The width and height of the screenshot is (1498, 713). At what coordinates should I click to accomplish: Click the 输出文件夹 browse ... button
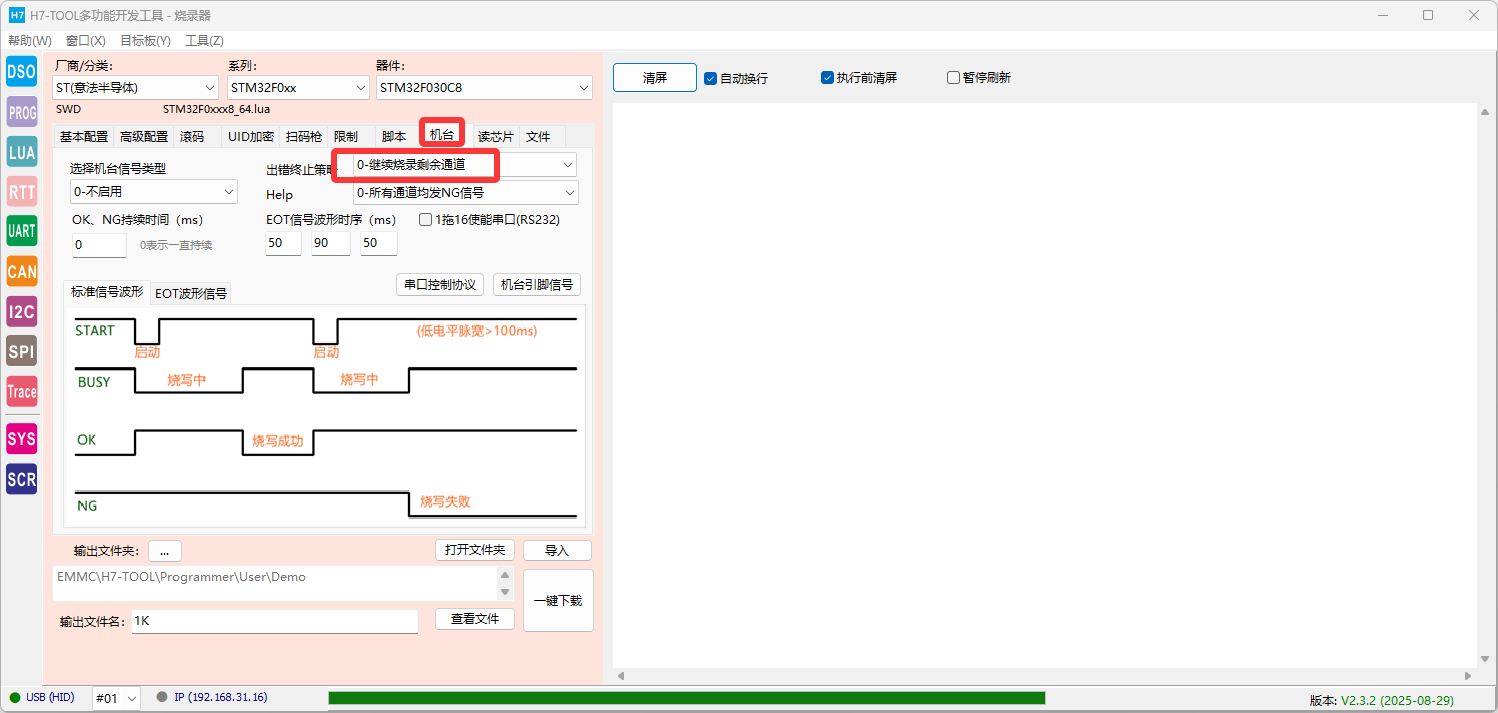165,551
